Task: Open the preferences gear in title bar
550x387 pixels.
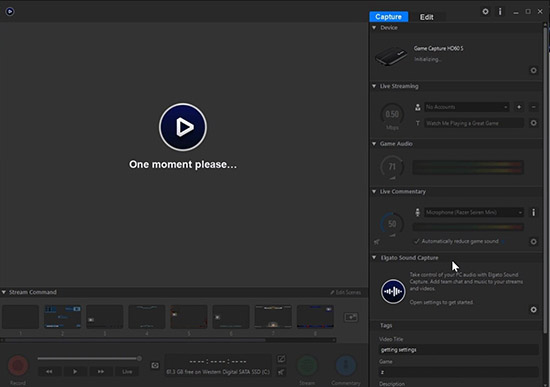Action: pyautogui.click(x=485, y=12)
